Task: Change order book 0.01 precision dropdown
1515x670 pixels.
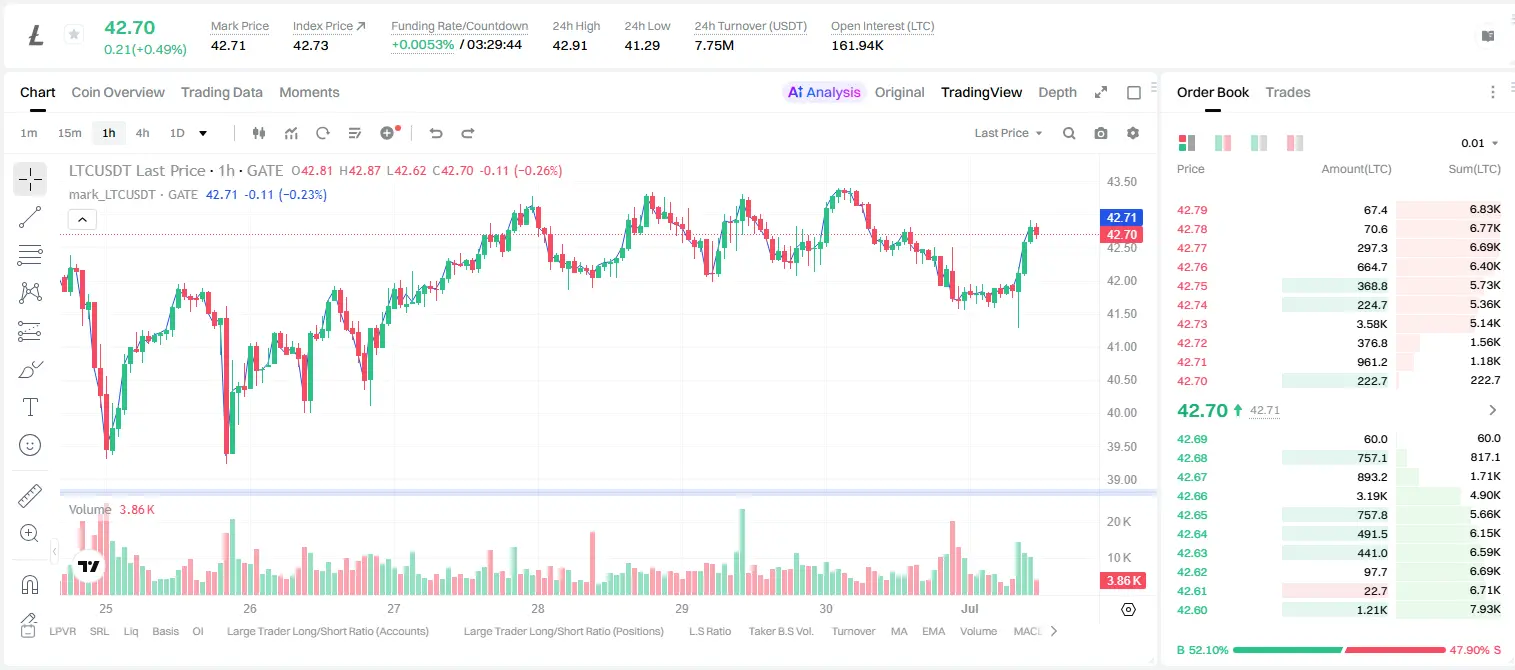Action: pyautogui.click(x=1480, y=143)
